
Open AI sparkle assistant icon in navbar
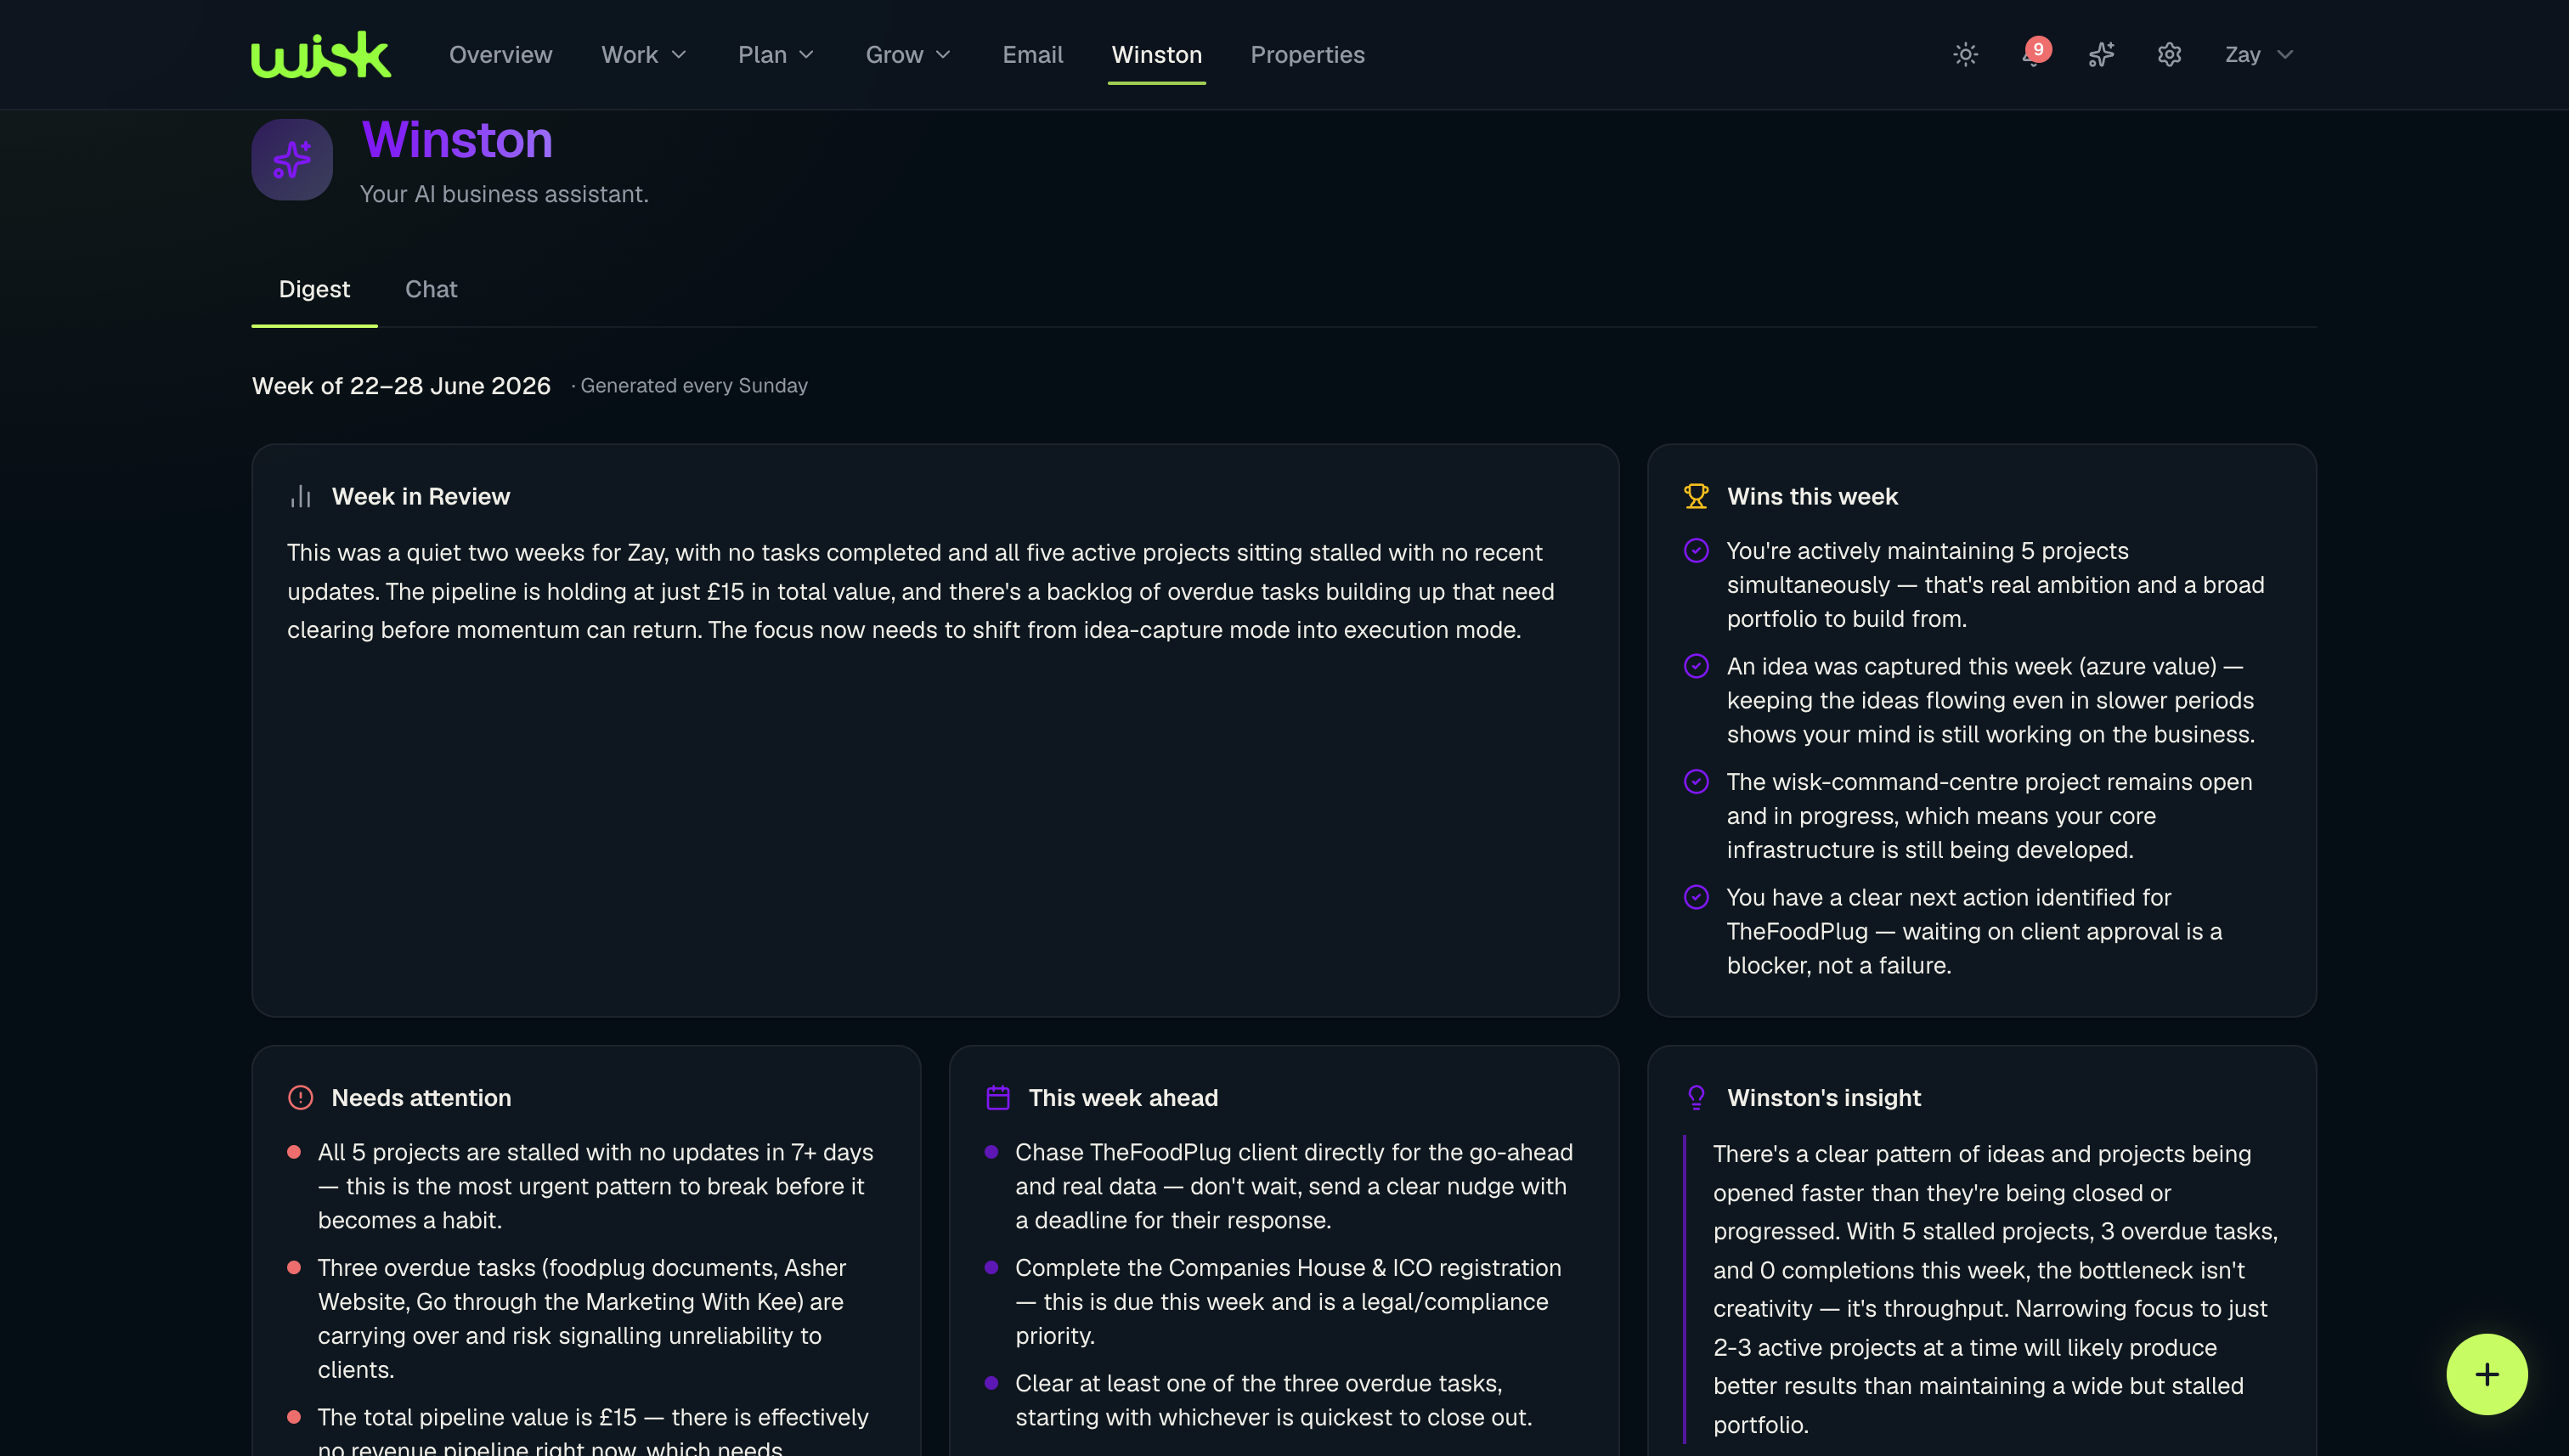click(x=2101, y=54)
